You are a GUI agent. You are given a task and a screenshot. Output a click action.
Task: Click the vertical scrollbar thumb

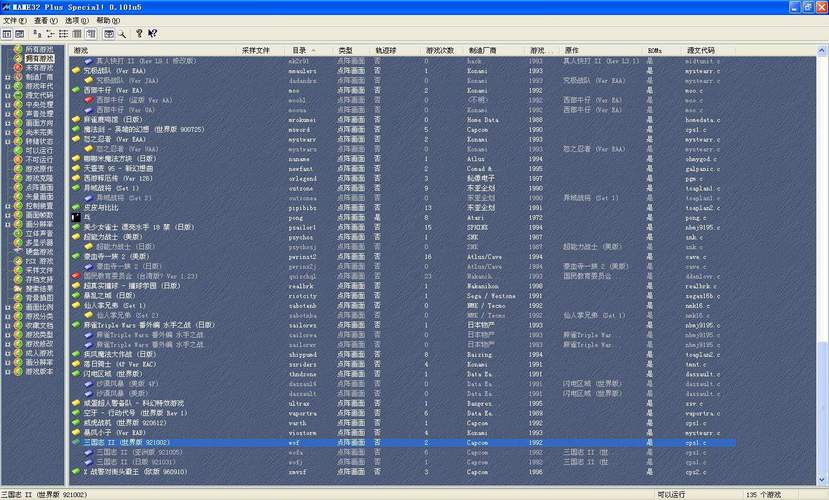[x=822, y=408]
